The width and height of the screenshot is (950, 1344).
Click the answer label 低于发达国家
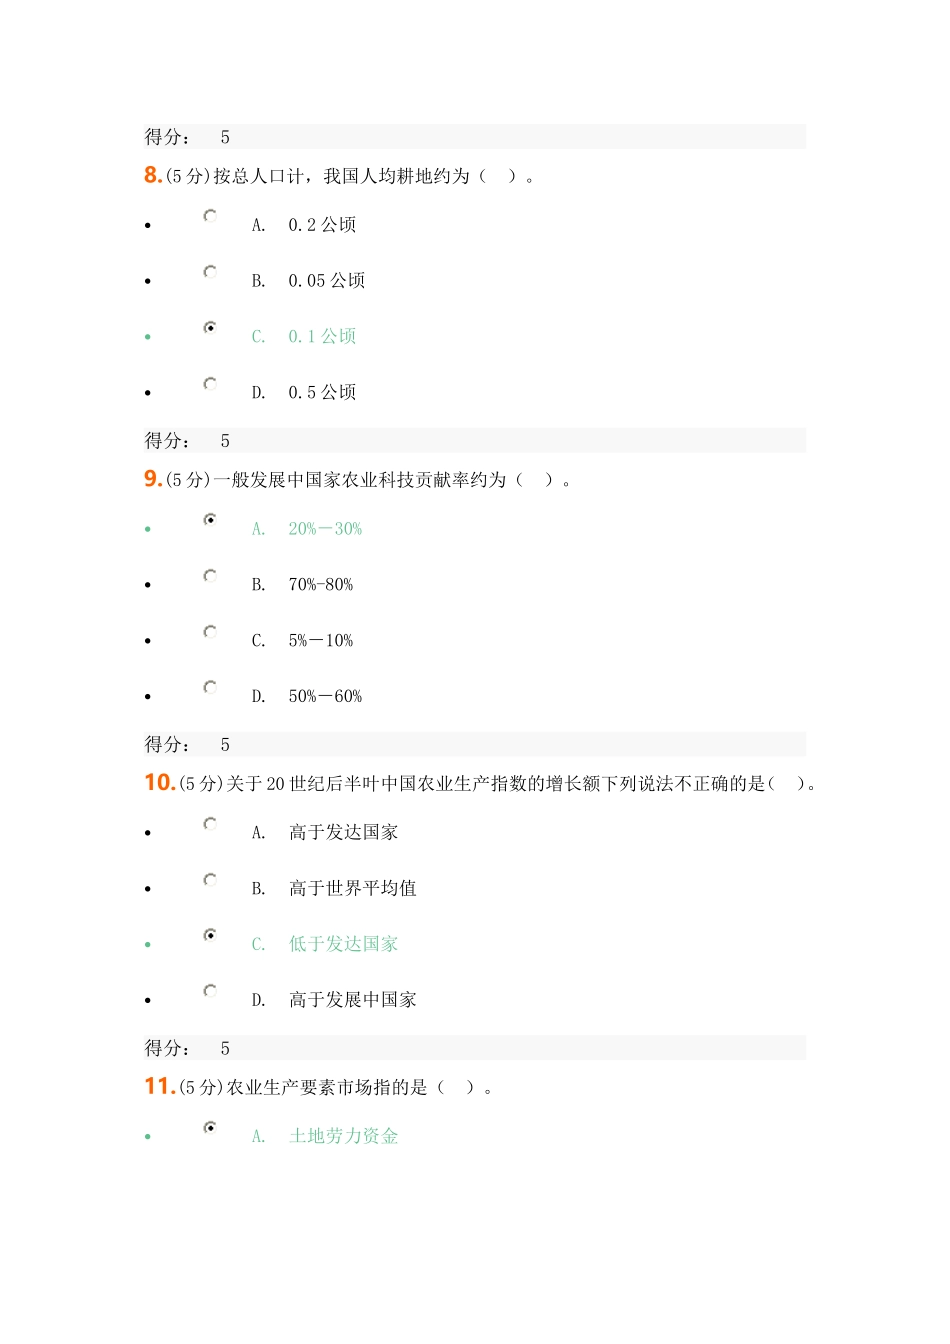pyautogui.click(x=343, y=945)
